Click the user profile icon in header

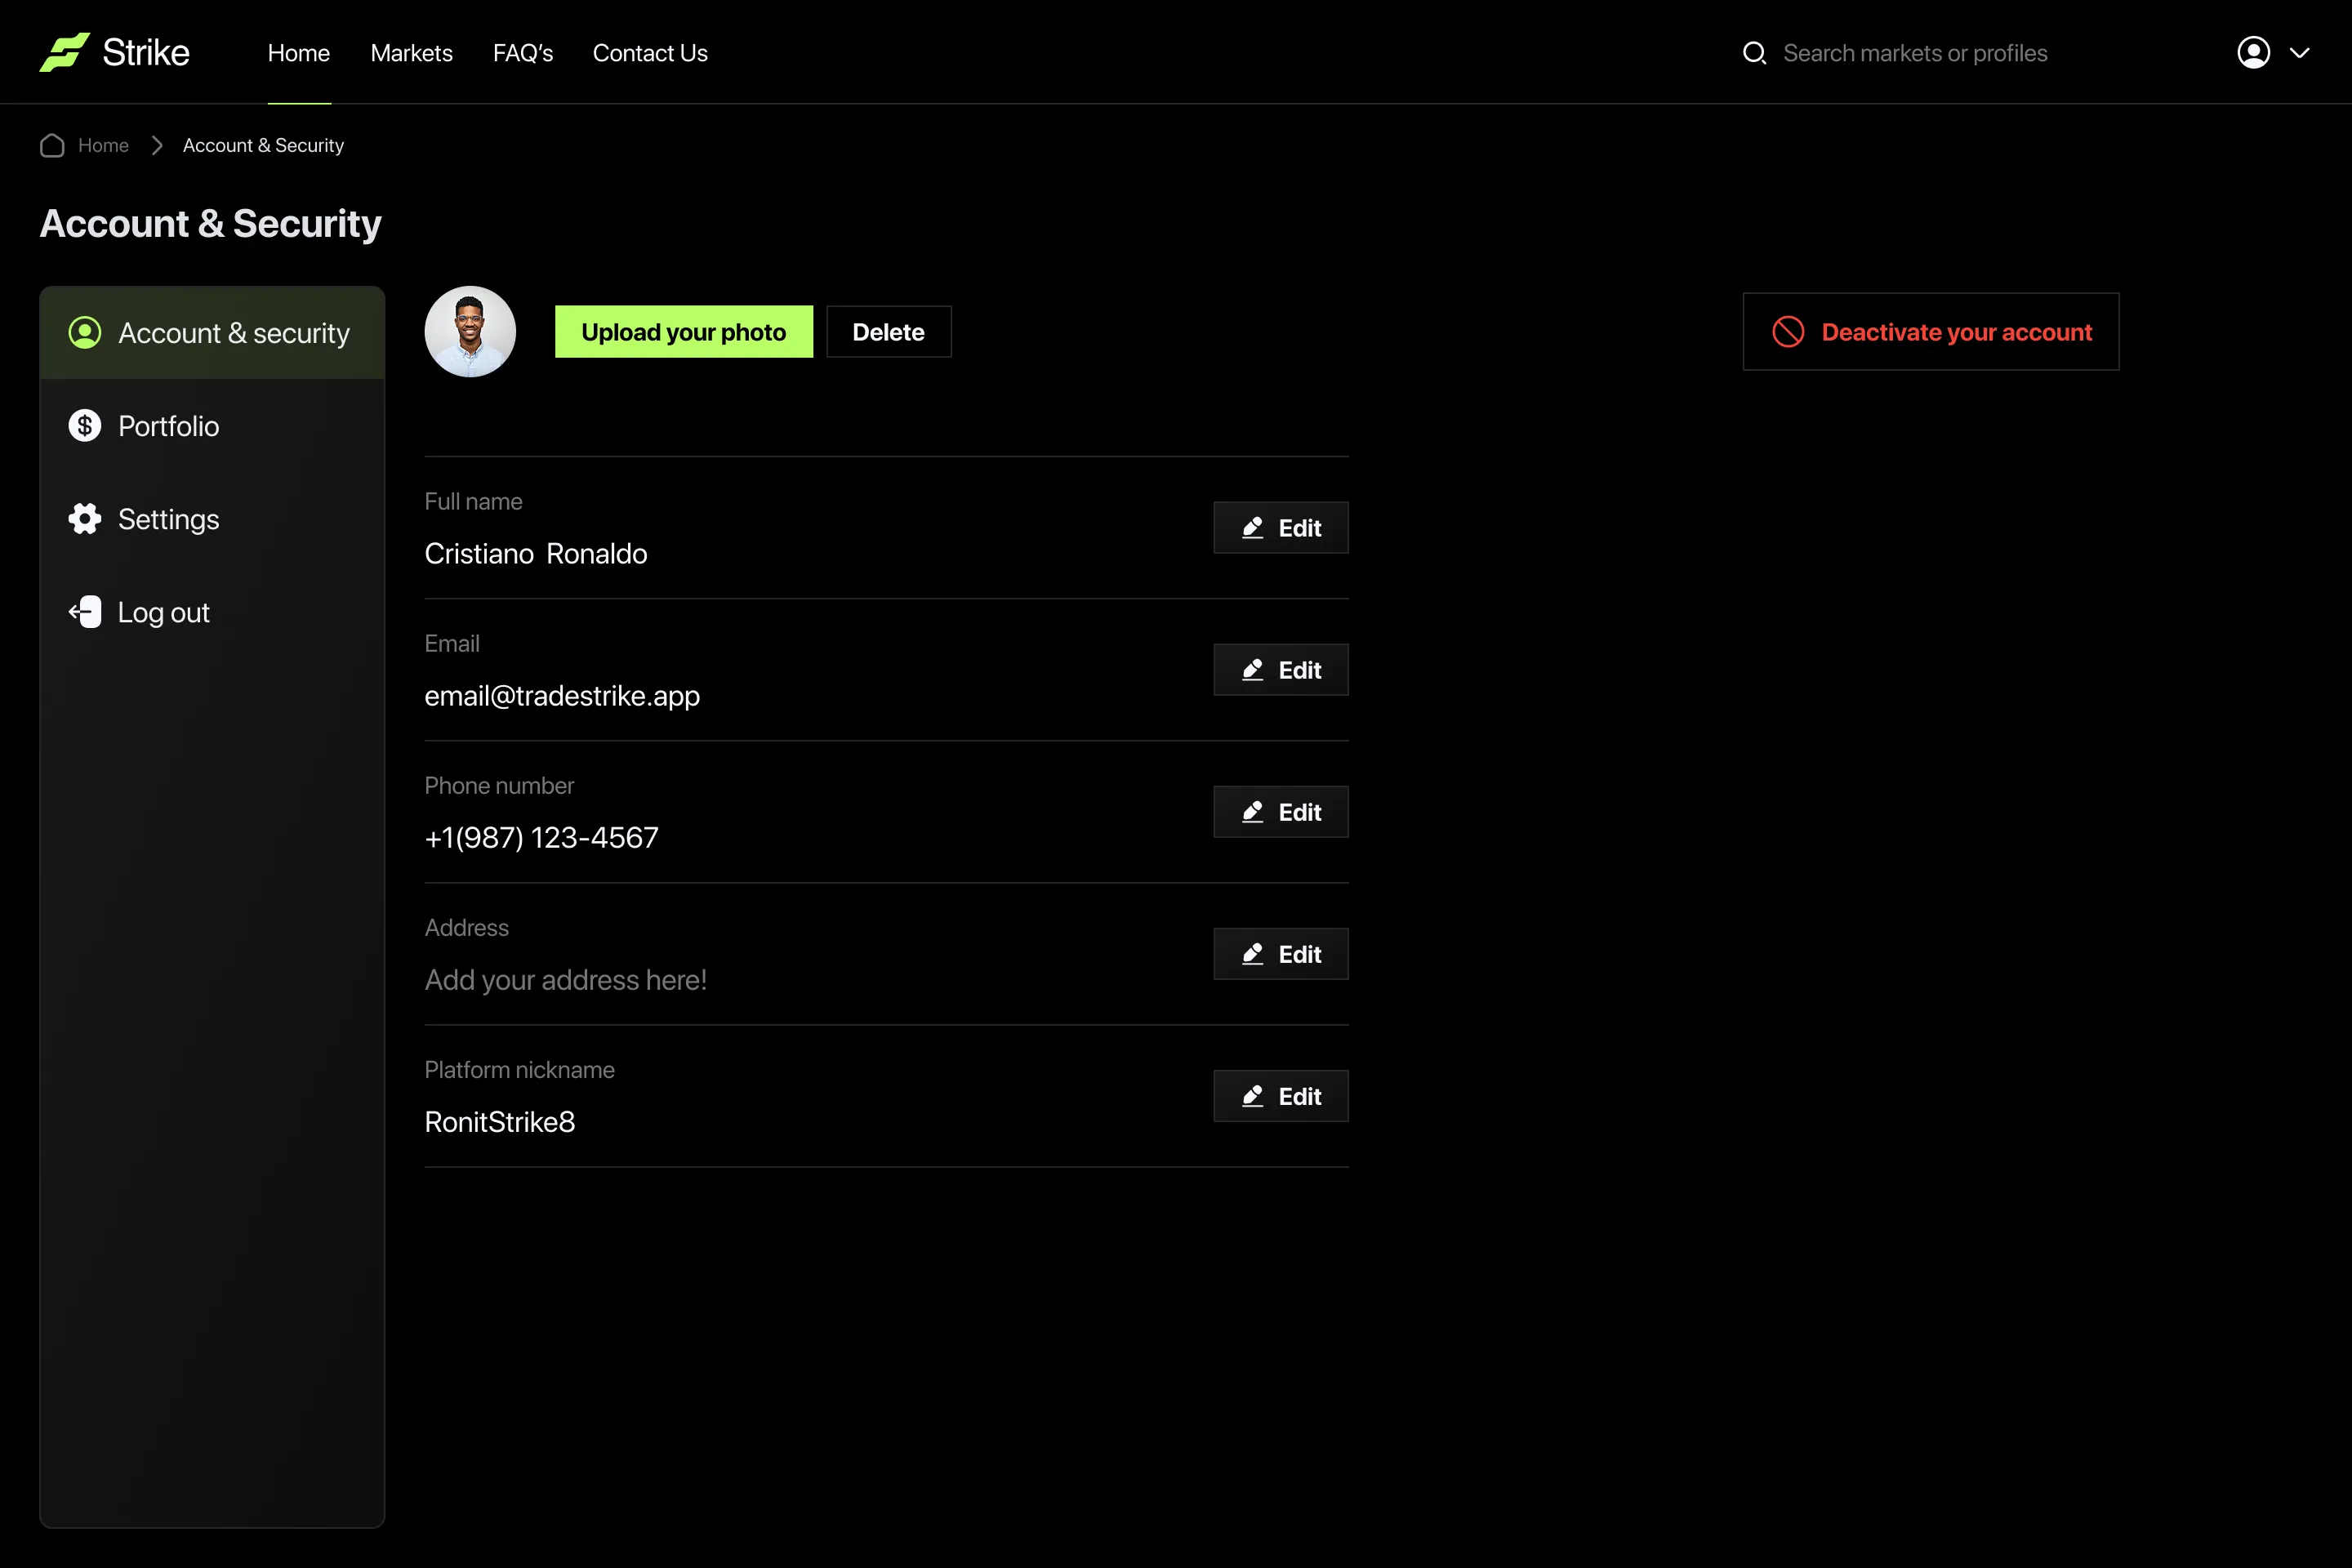2253,53
